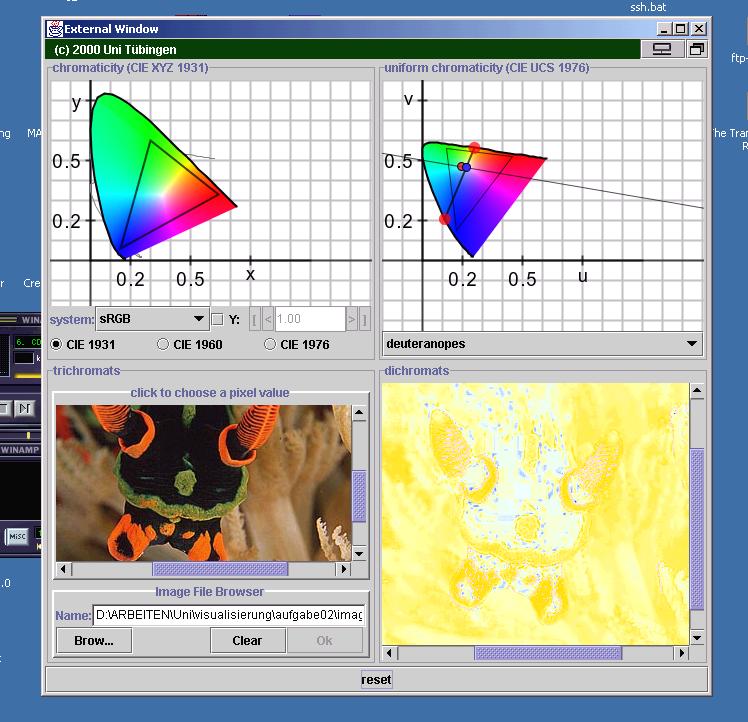Enable the Y luminance checkbox
The width and height of the screenshot is (748, 722).
pos(217,320)
